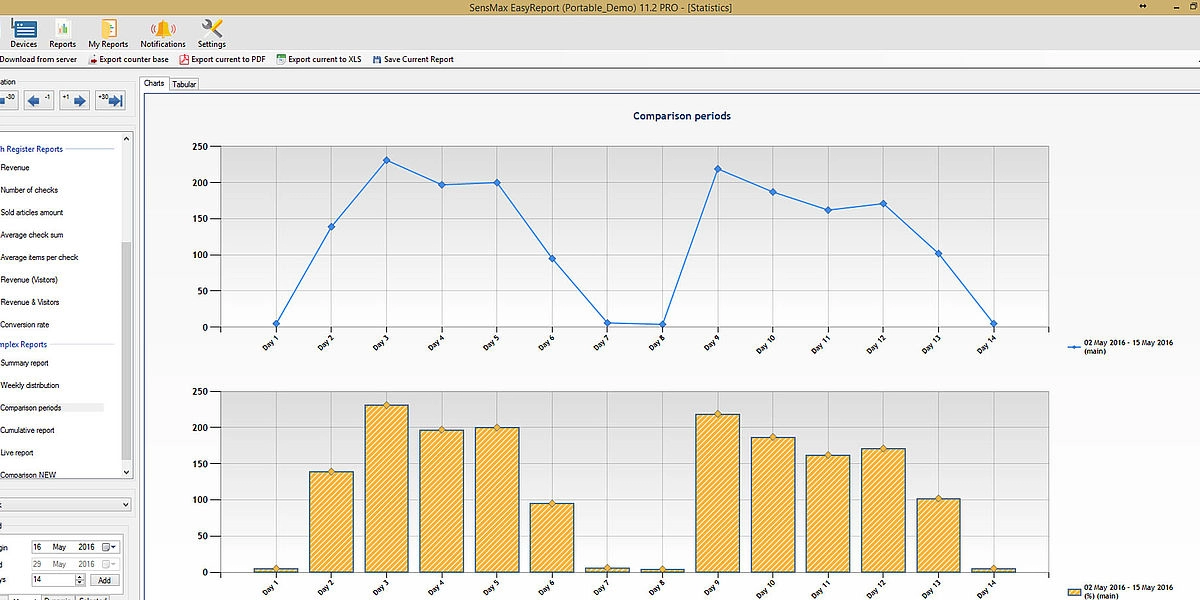Viewport: 1200px width, 600px height.
Task: Select the Charts tab
Action: [x=154, y=84]
